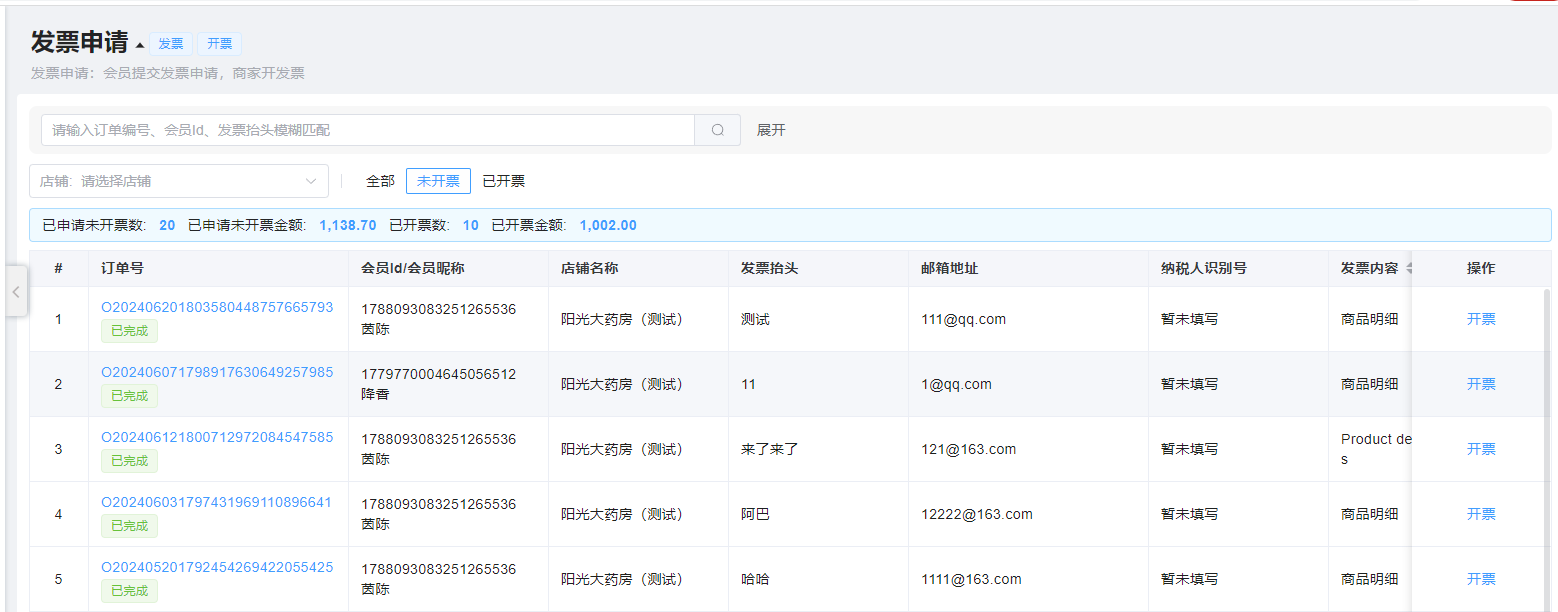Open order O2024062018035804487576657​93

coord(217,307)
